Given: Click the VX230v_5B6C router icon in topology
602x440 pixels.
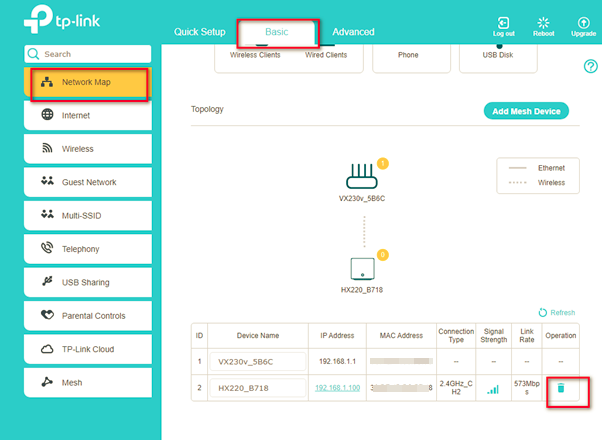Looking at the screenshot, I should tap(362, 176).
